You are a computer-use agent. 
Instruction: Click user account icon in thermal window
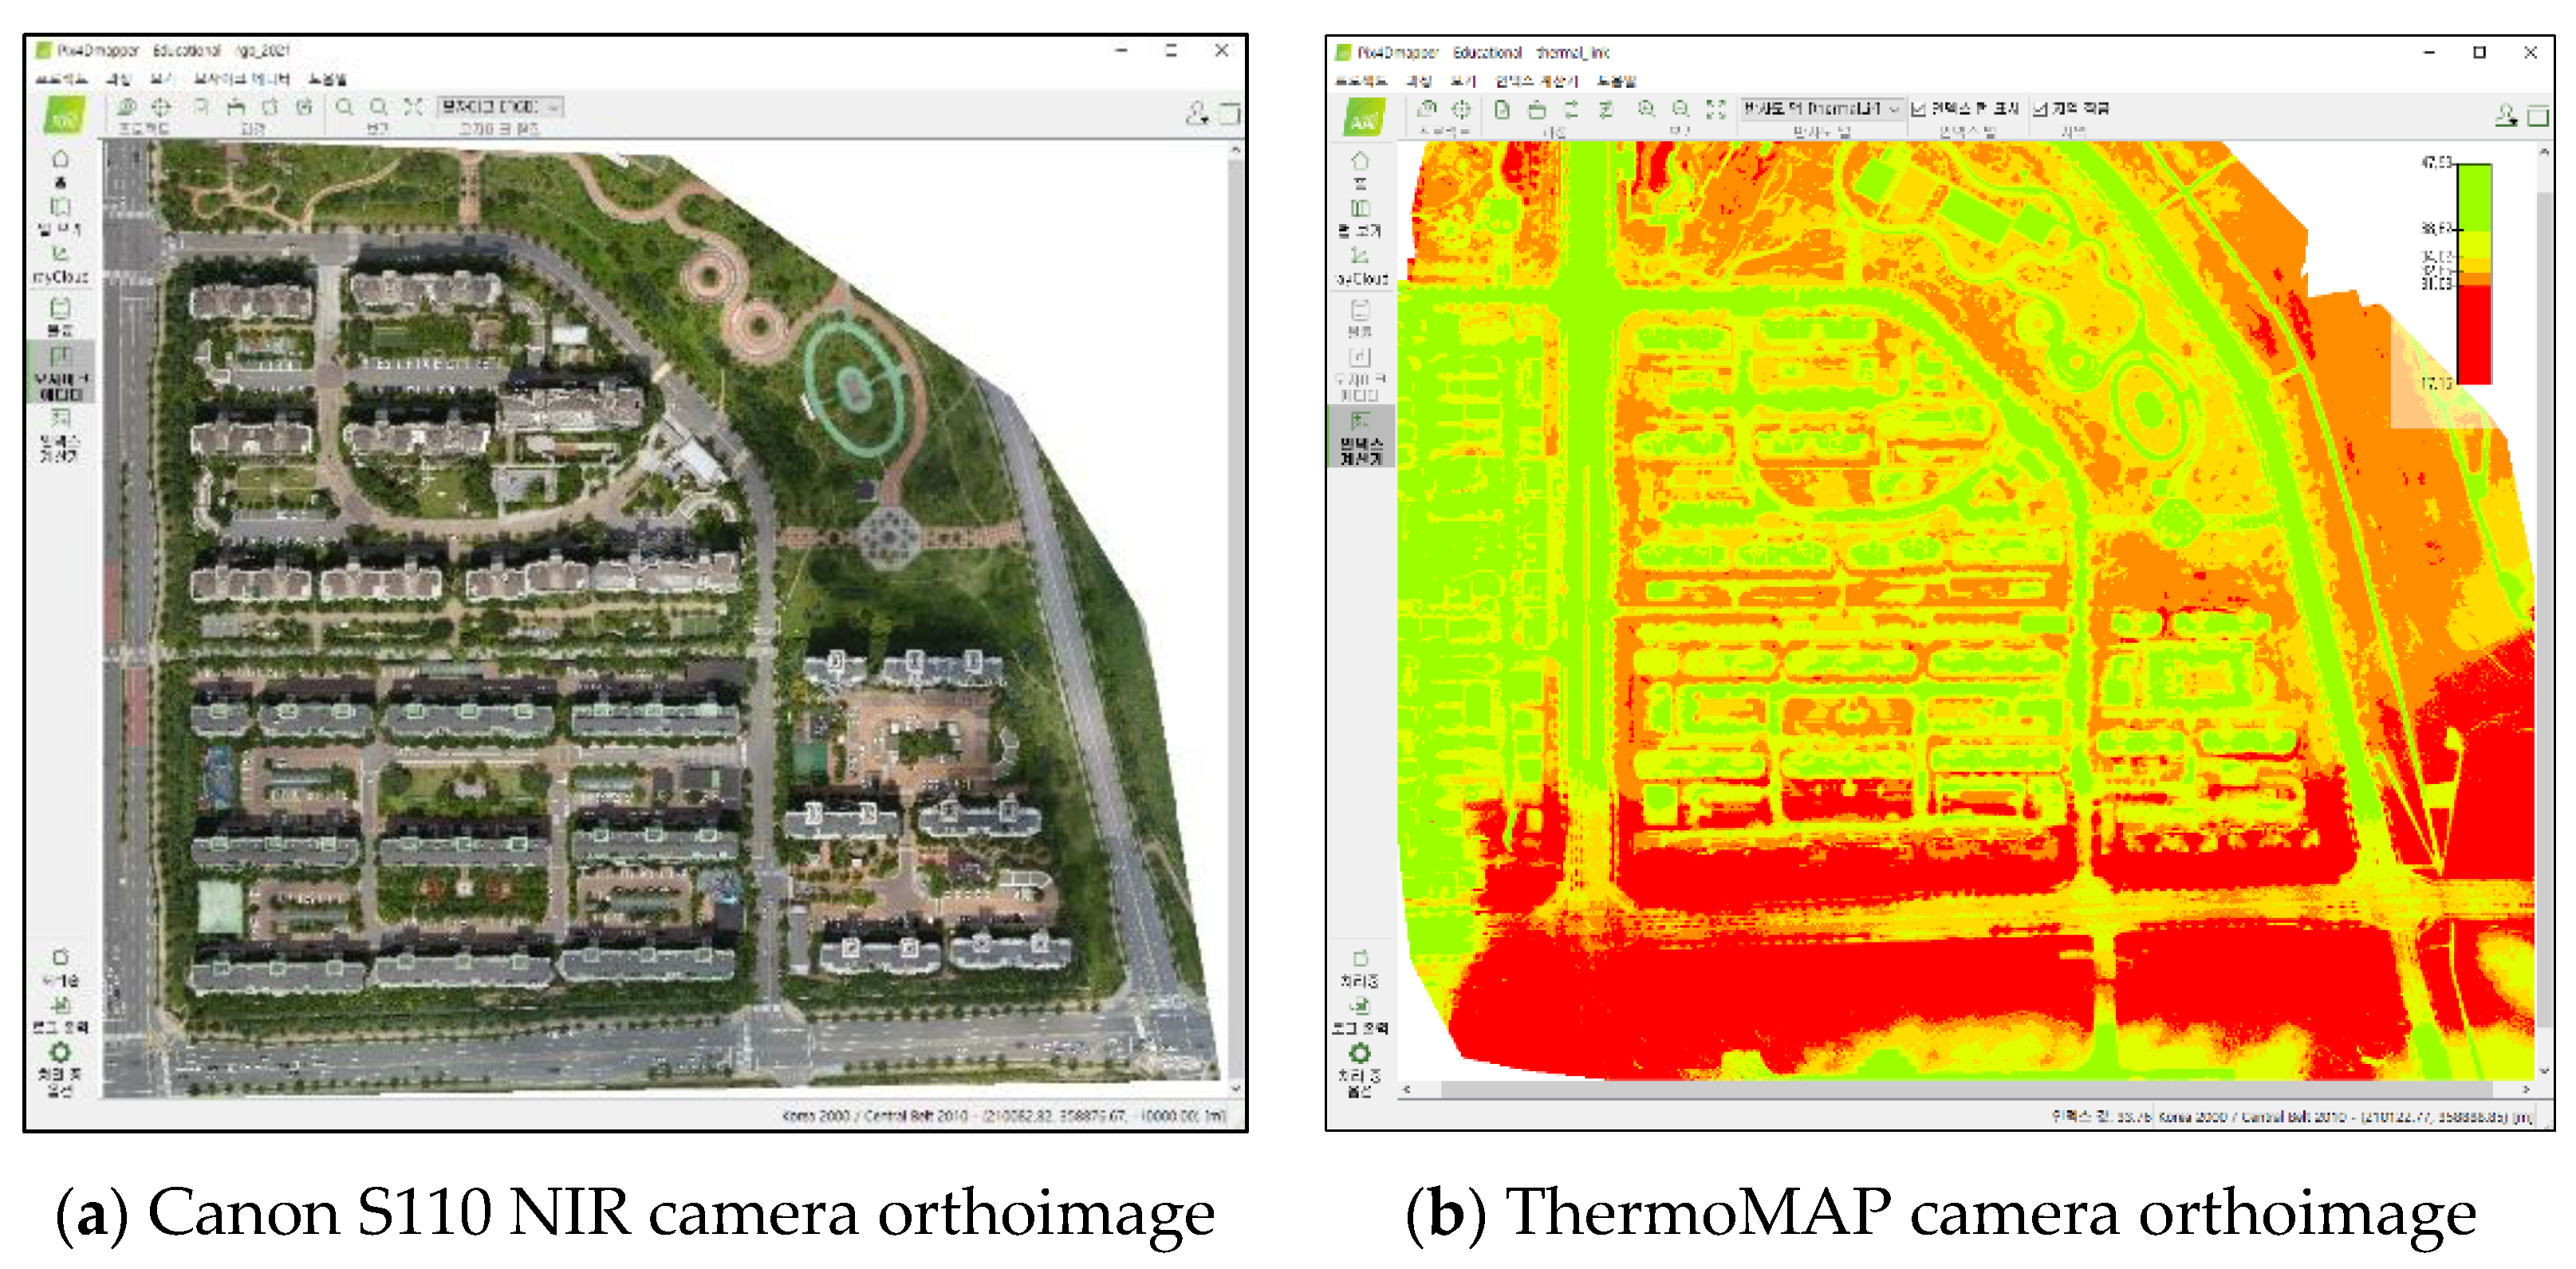2505,115
